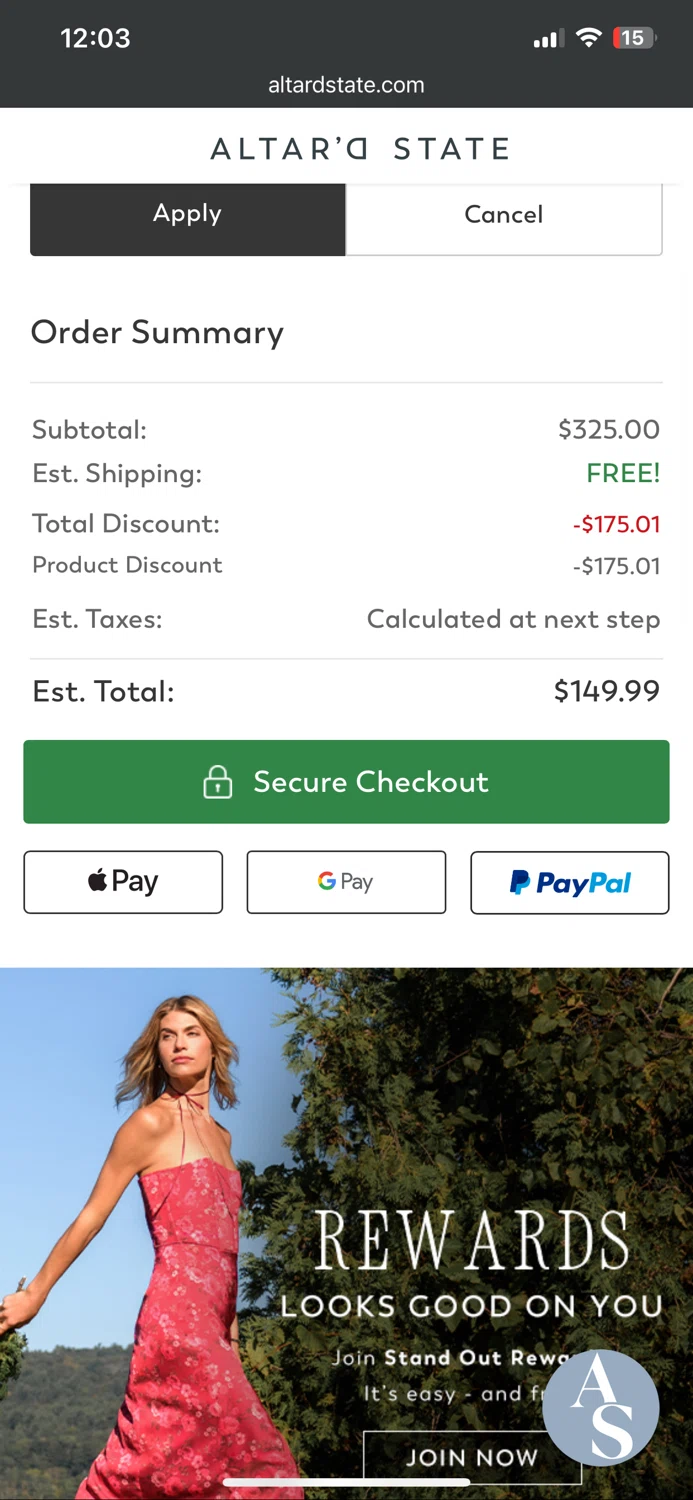Screen dimensions: 693x1500
Task: Tap Secure Checkout to proceed
Action: [345, 781]
